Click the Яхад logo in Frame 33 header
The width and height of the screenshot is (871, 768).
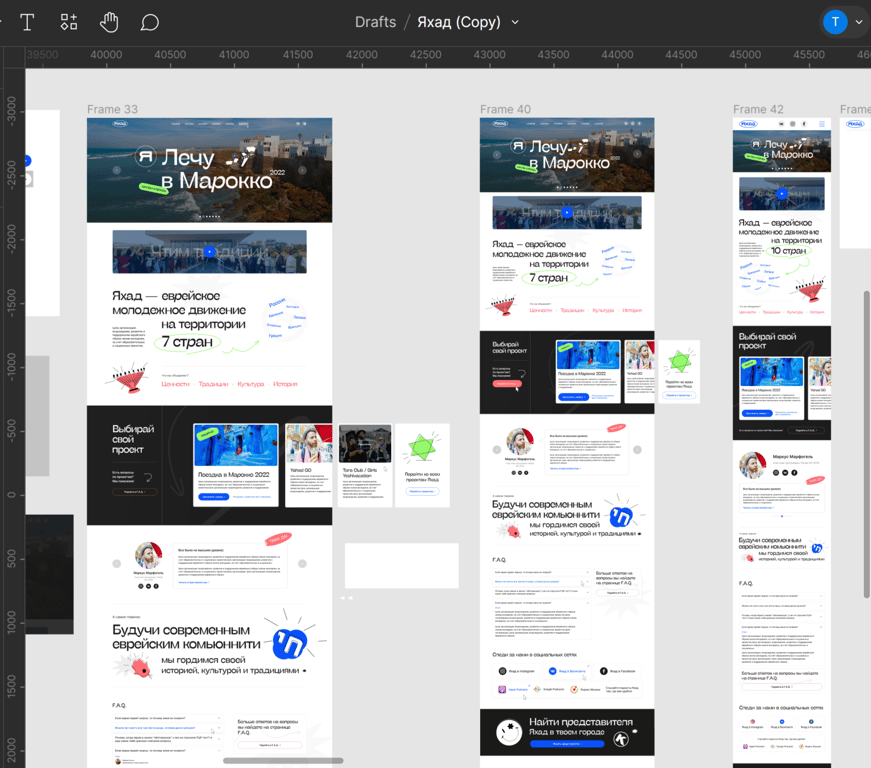pyautogui.click(x=120, y=123)
